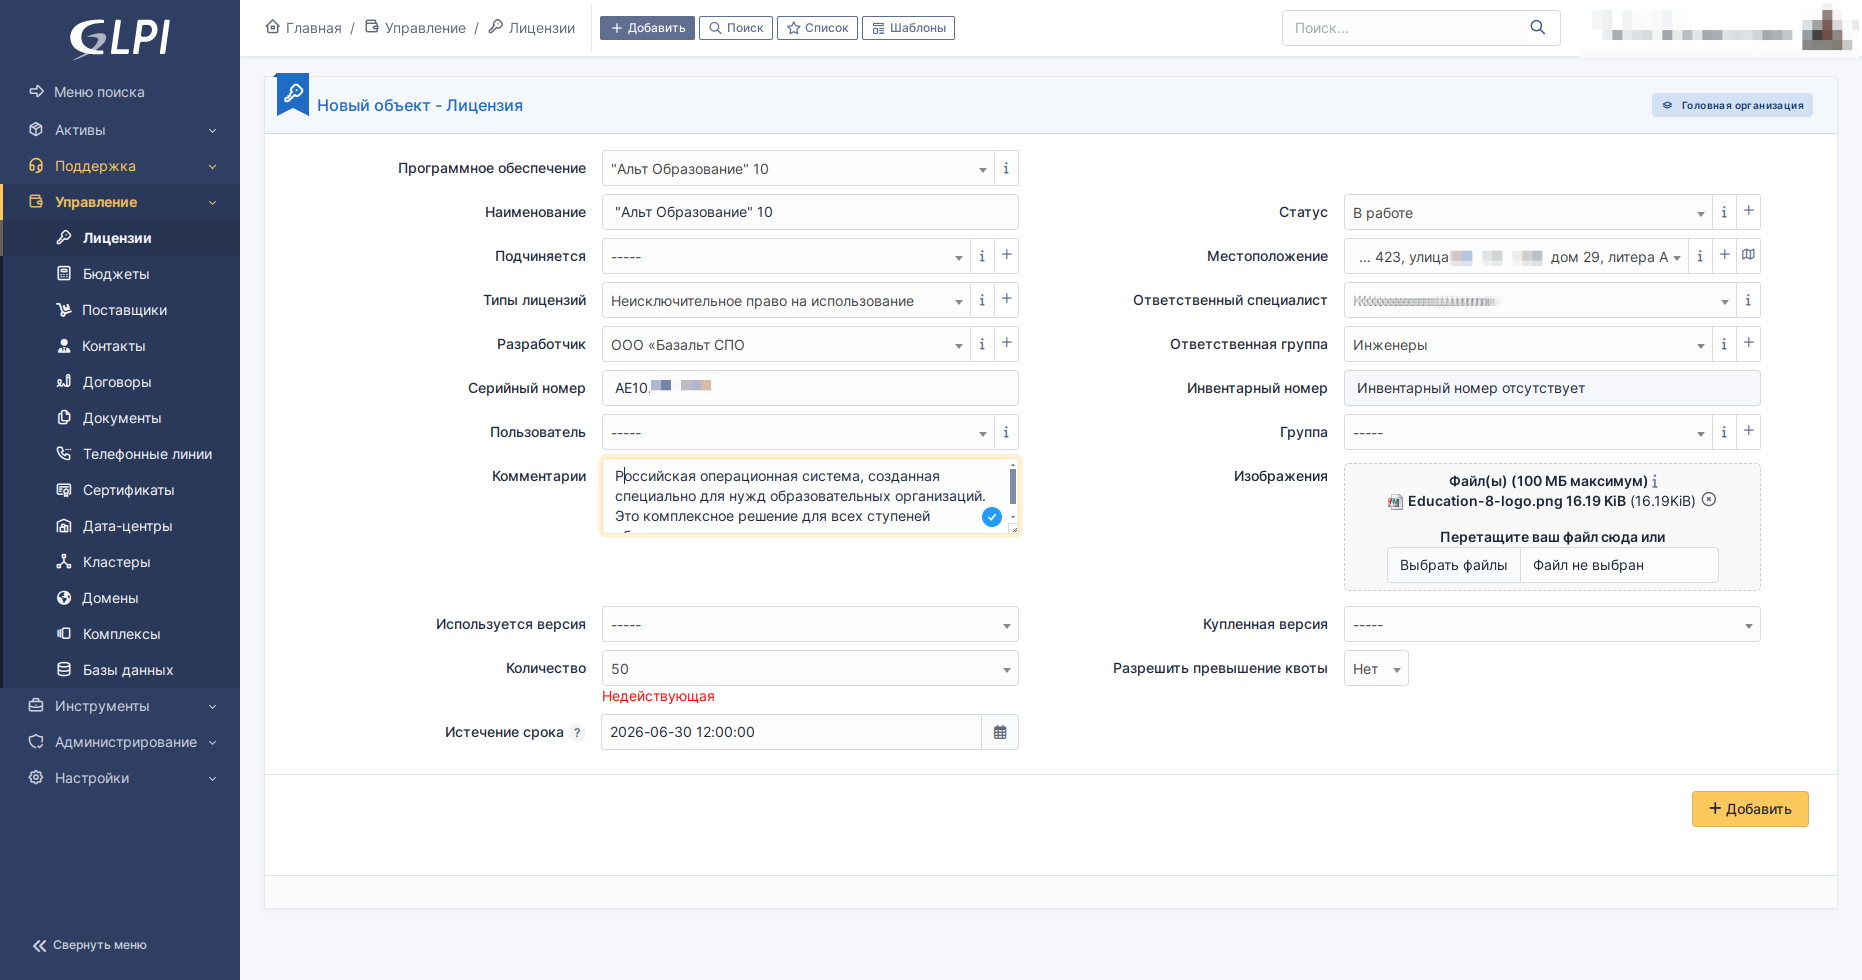The height and width of the screenshot is (980, 1862).
Task: Click the top Добавить toolbar button
Action: tap(647, 28)
